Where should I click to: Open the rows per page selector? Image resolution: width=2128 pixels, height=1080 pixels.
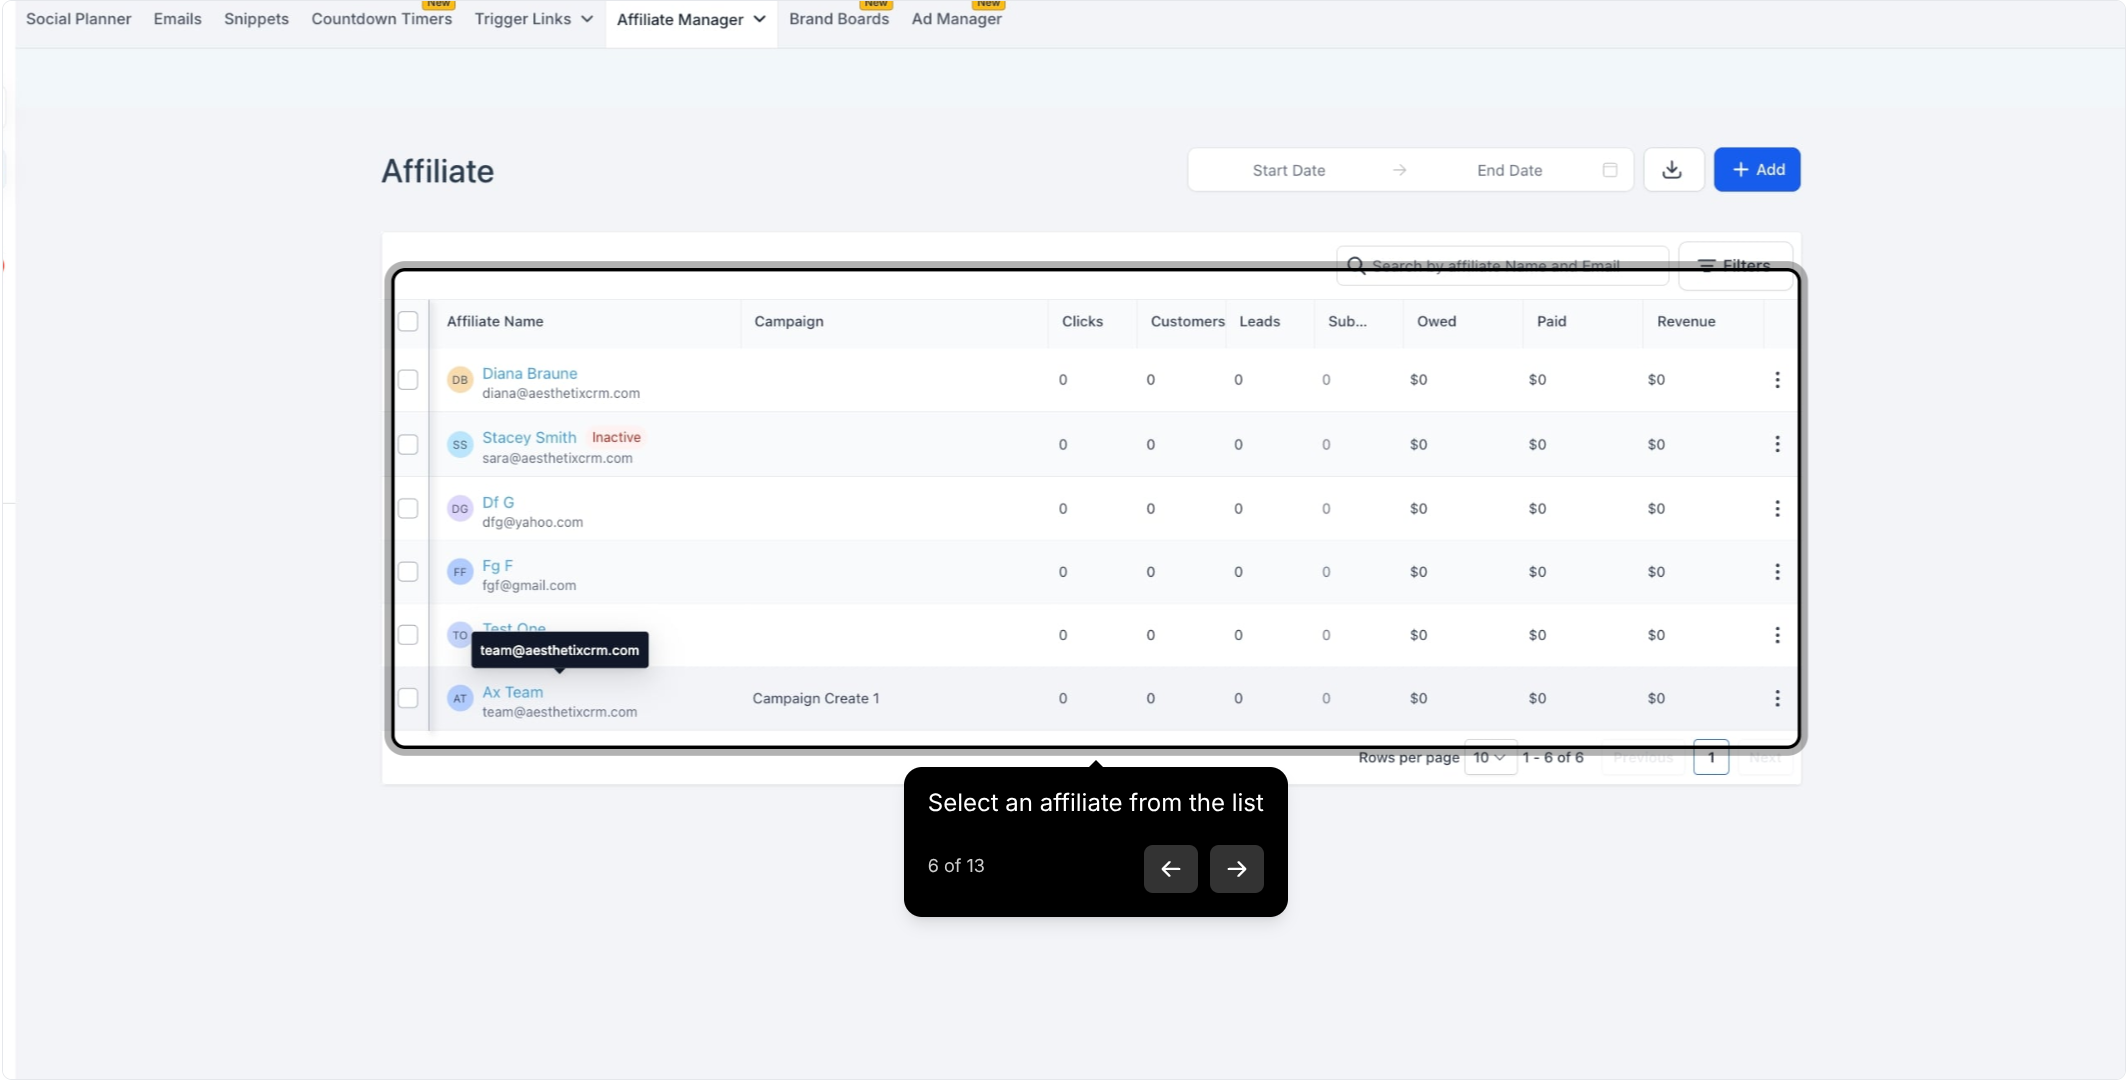point(1489,757)
